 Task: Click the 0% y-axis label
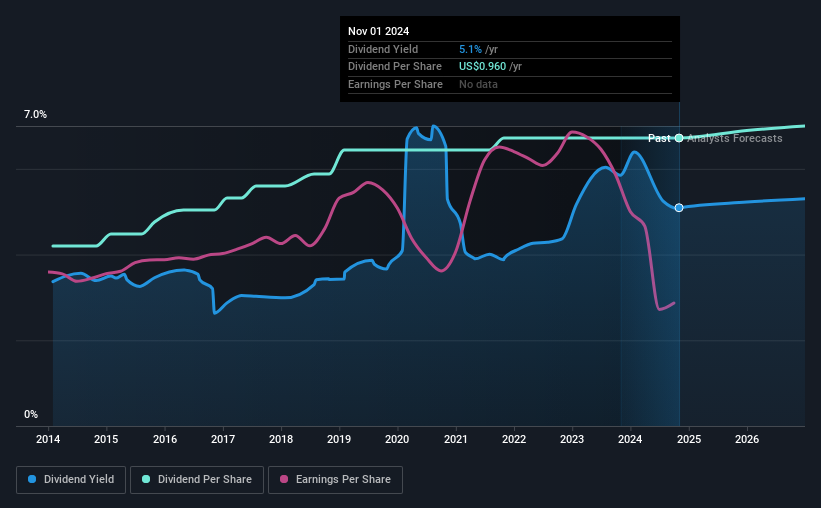click(x=31, y=414)
